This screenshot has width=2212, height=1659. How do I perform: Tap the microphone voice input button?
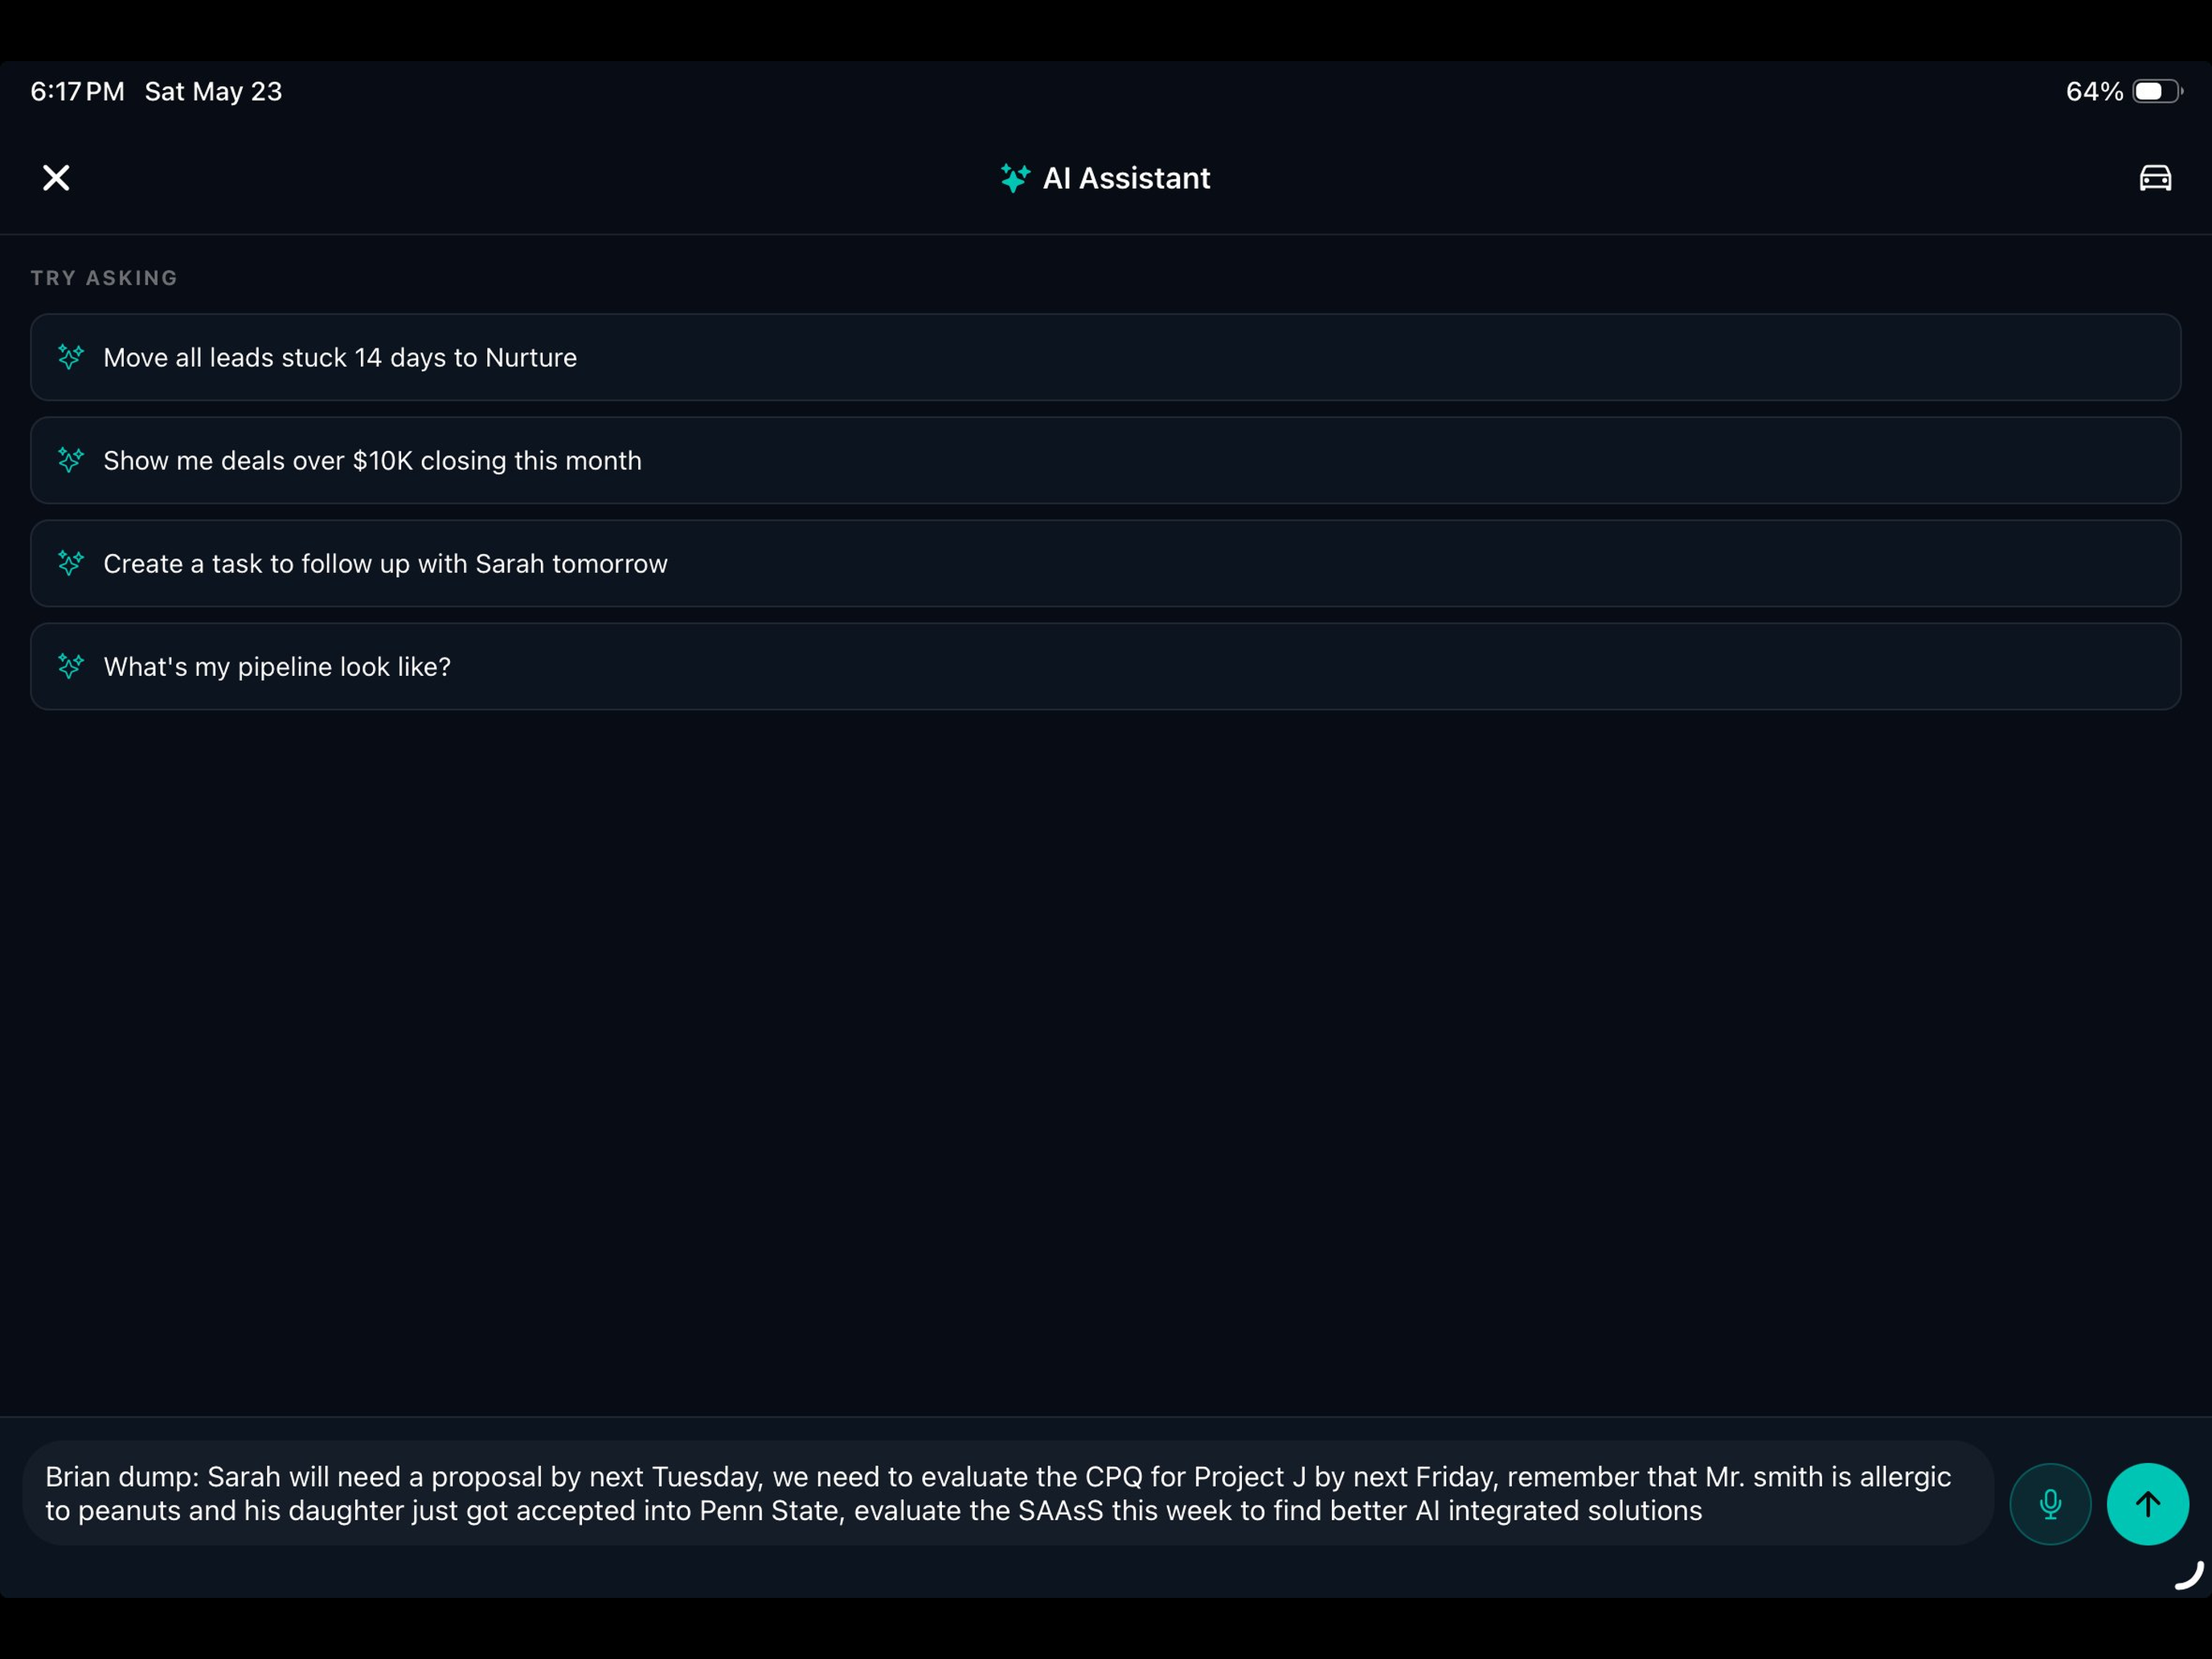tap(2050, 1504)
